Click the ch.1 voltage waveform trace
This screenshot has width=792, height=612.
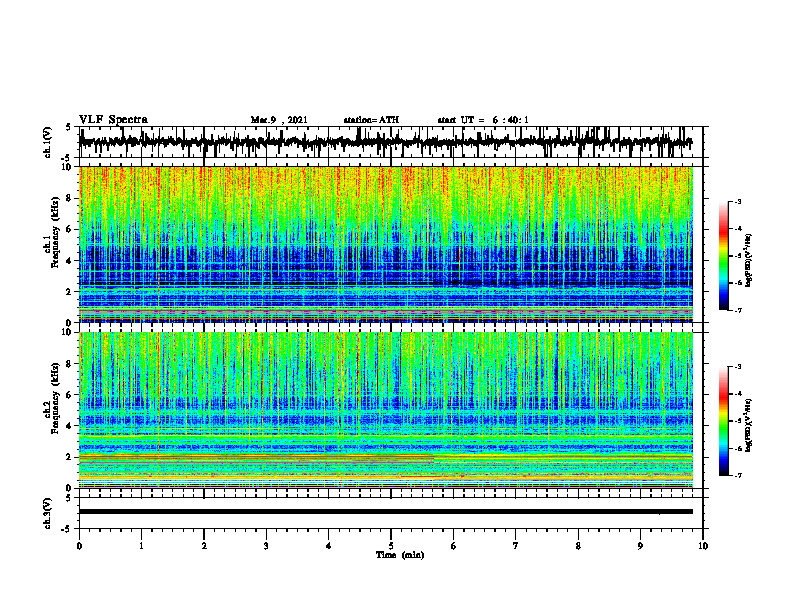tap(385, 142)
